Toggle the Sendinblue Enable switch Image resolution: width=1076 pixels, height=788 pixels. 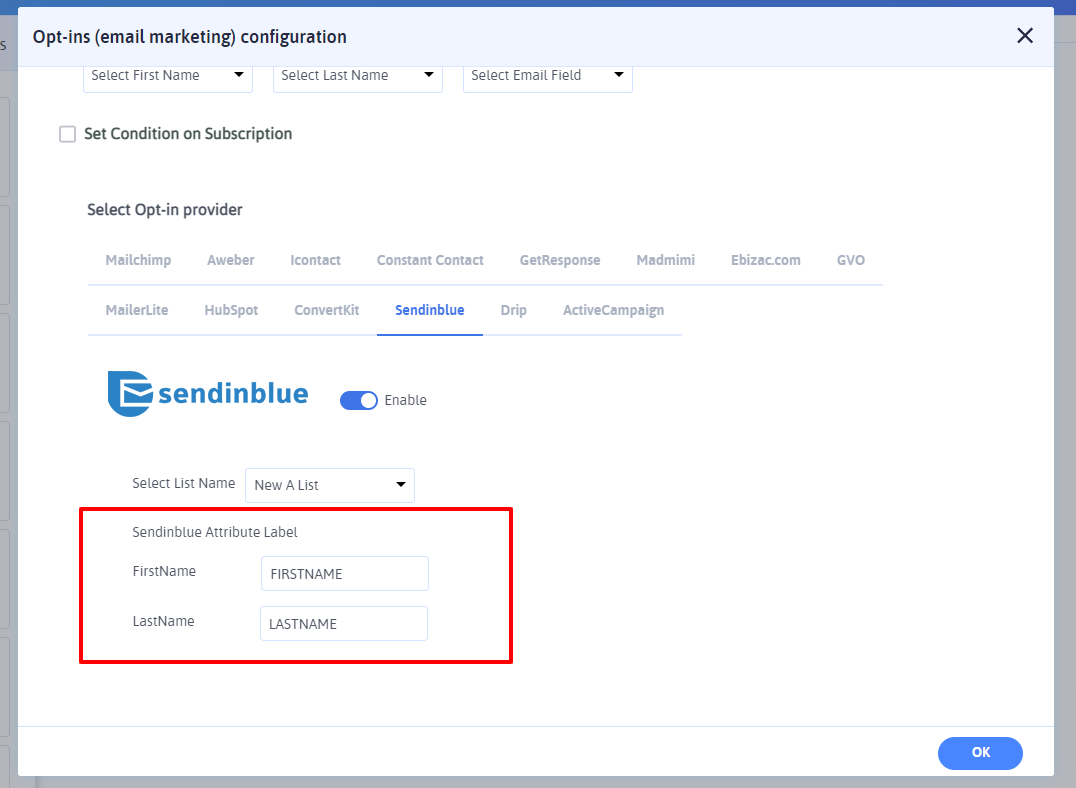(x=359, y=400)
